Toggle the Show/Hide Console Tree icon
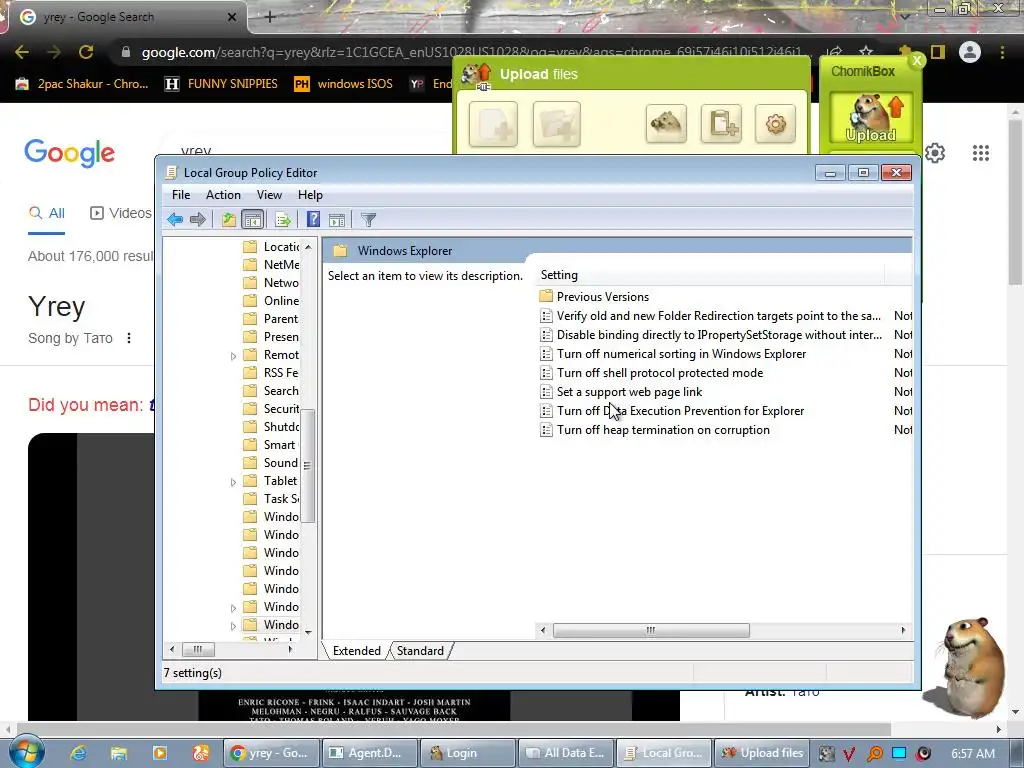This screenshot has height=768, width=1024. 252,219
